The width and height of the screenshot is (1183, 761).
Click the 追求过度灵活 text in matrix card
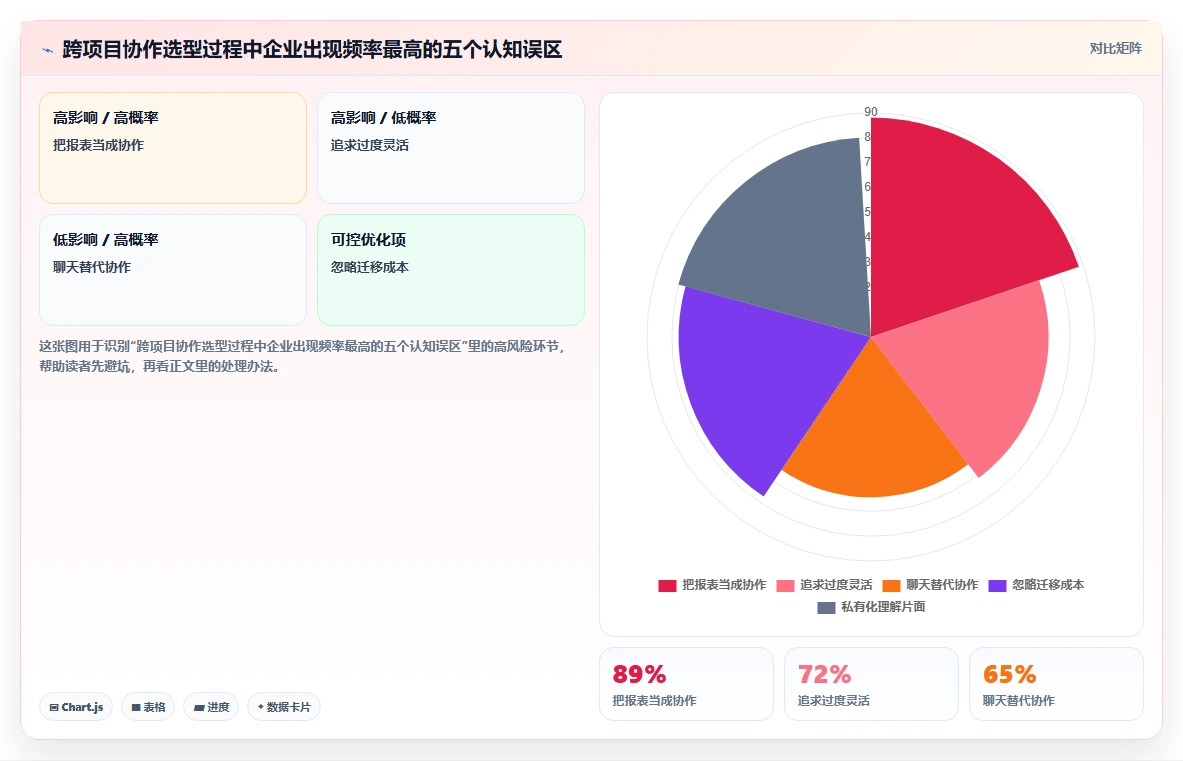(370, 145)
